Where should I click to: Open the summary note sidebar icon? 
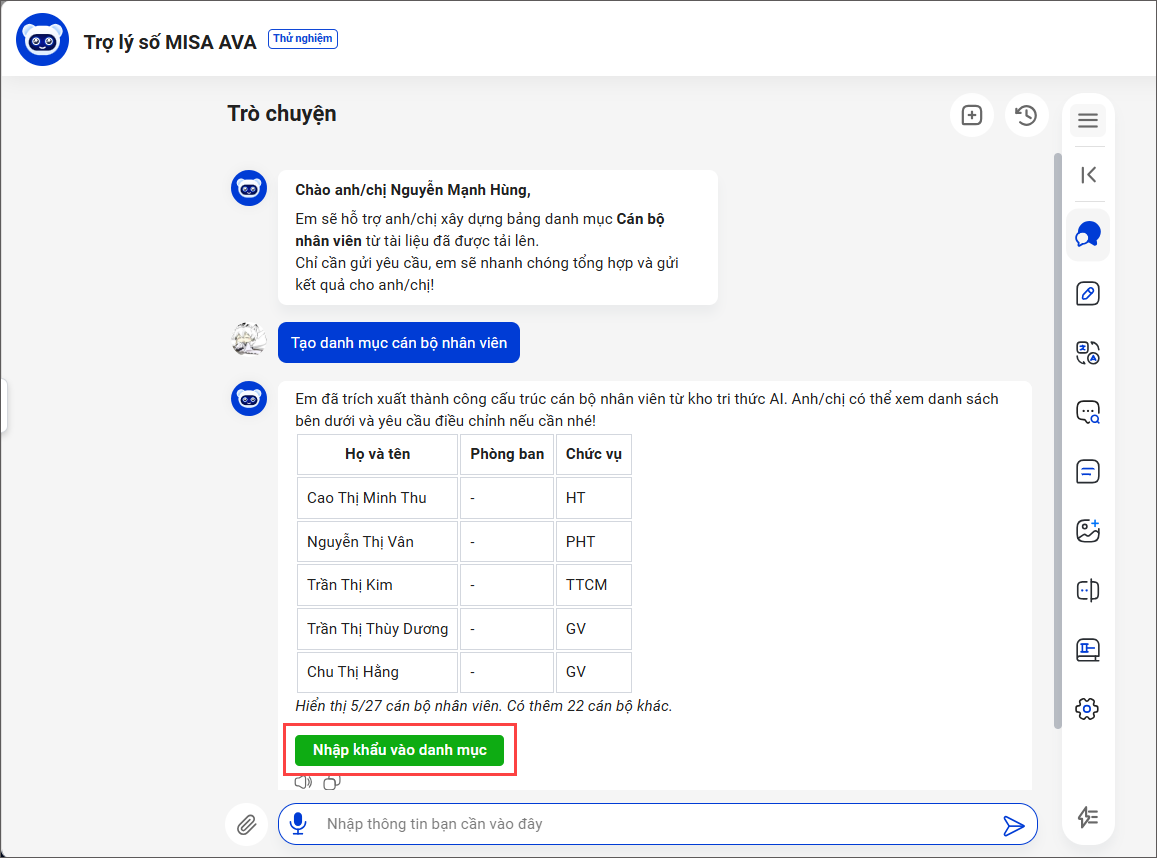[1088, 471]
